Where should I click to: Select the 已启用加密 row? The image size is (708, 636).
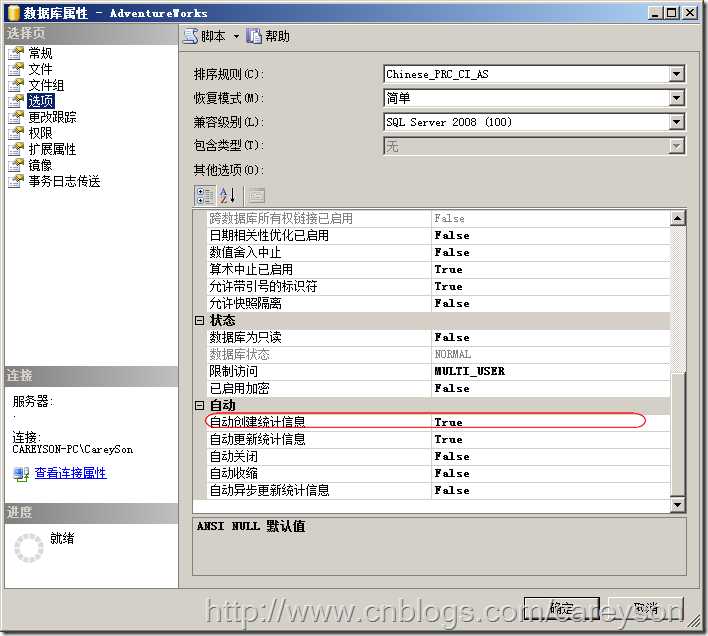(x=438, y=388)
